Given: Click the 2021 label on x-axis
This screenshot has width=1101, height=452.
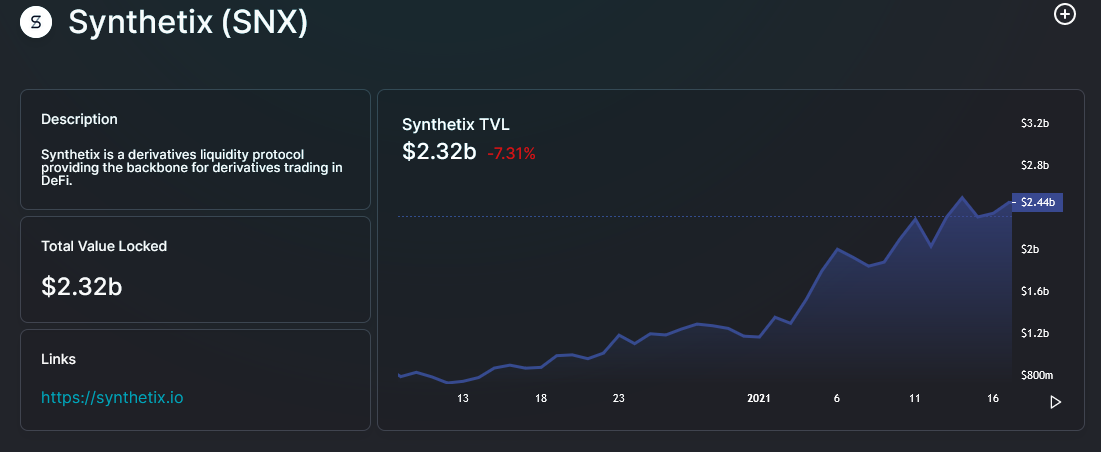Looking at the screenshot, I should click(759, 398).
